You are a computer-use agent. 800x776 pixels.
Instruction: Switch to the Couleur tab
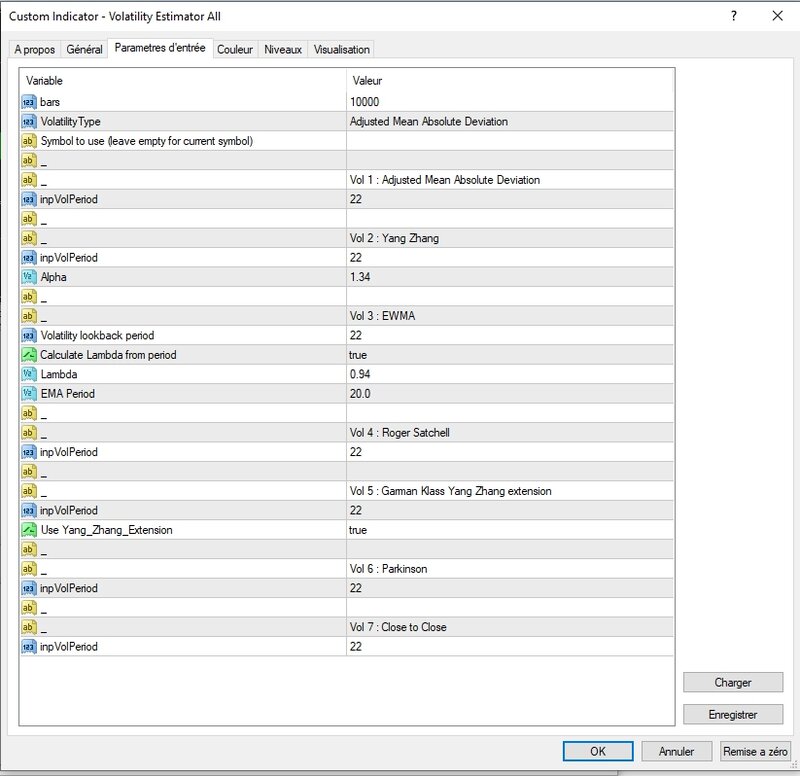point(235,49)
